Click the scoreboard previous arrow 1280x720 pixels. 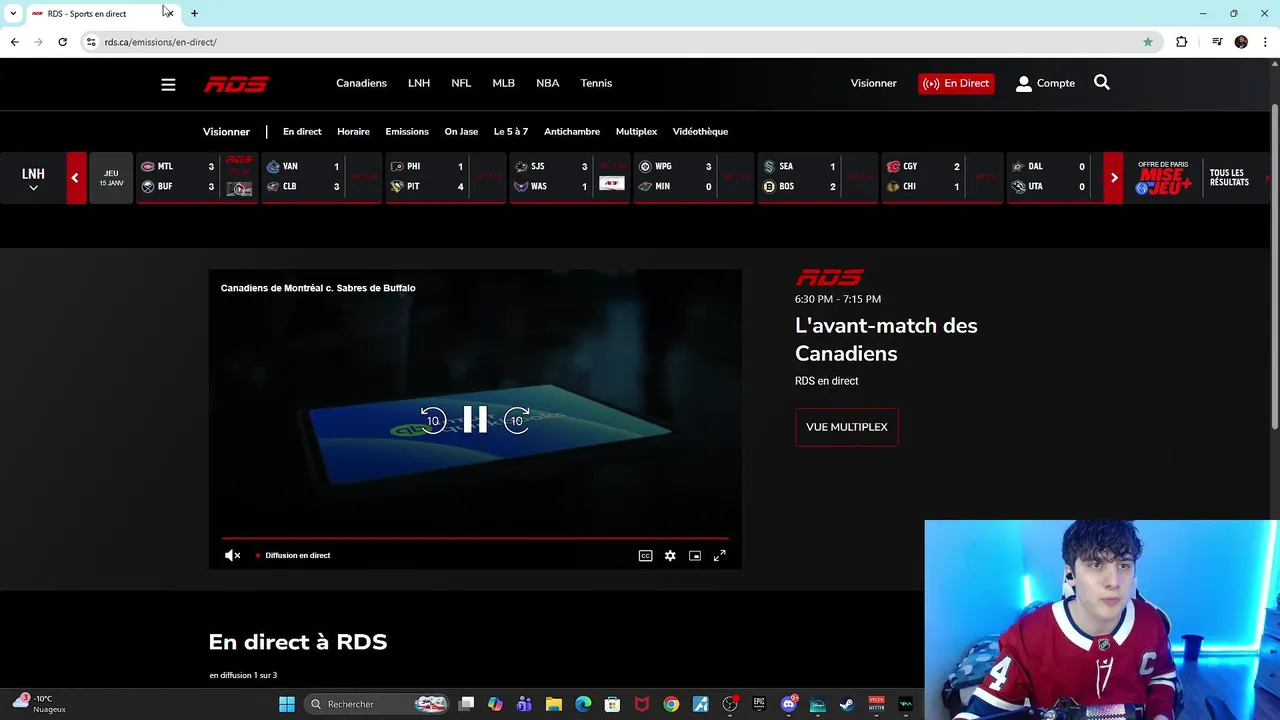[x=75, y=178]
